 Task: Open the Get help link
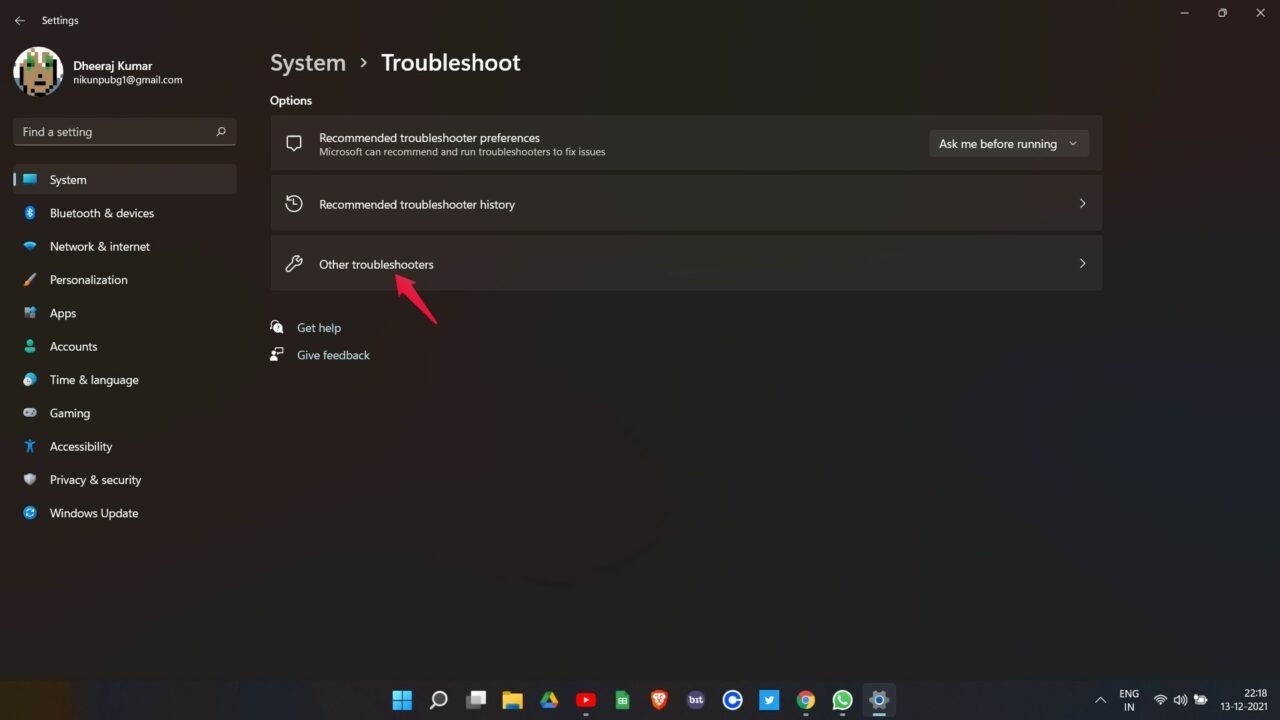(319, 328)
